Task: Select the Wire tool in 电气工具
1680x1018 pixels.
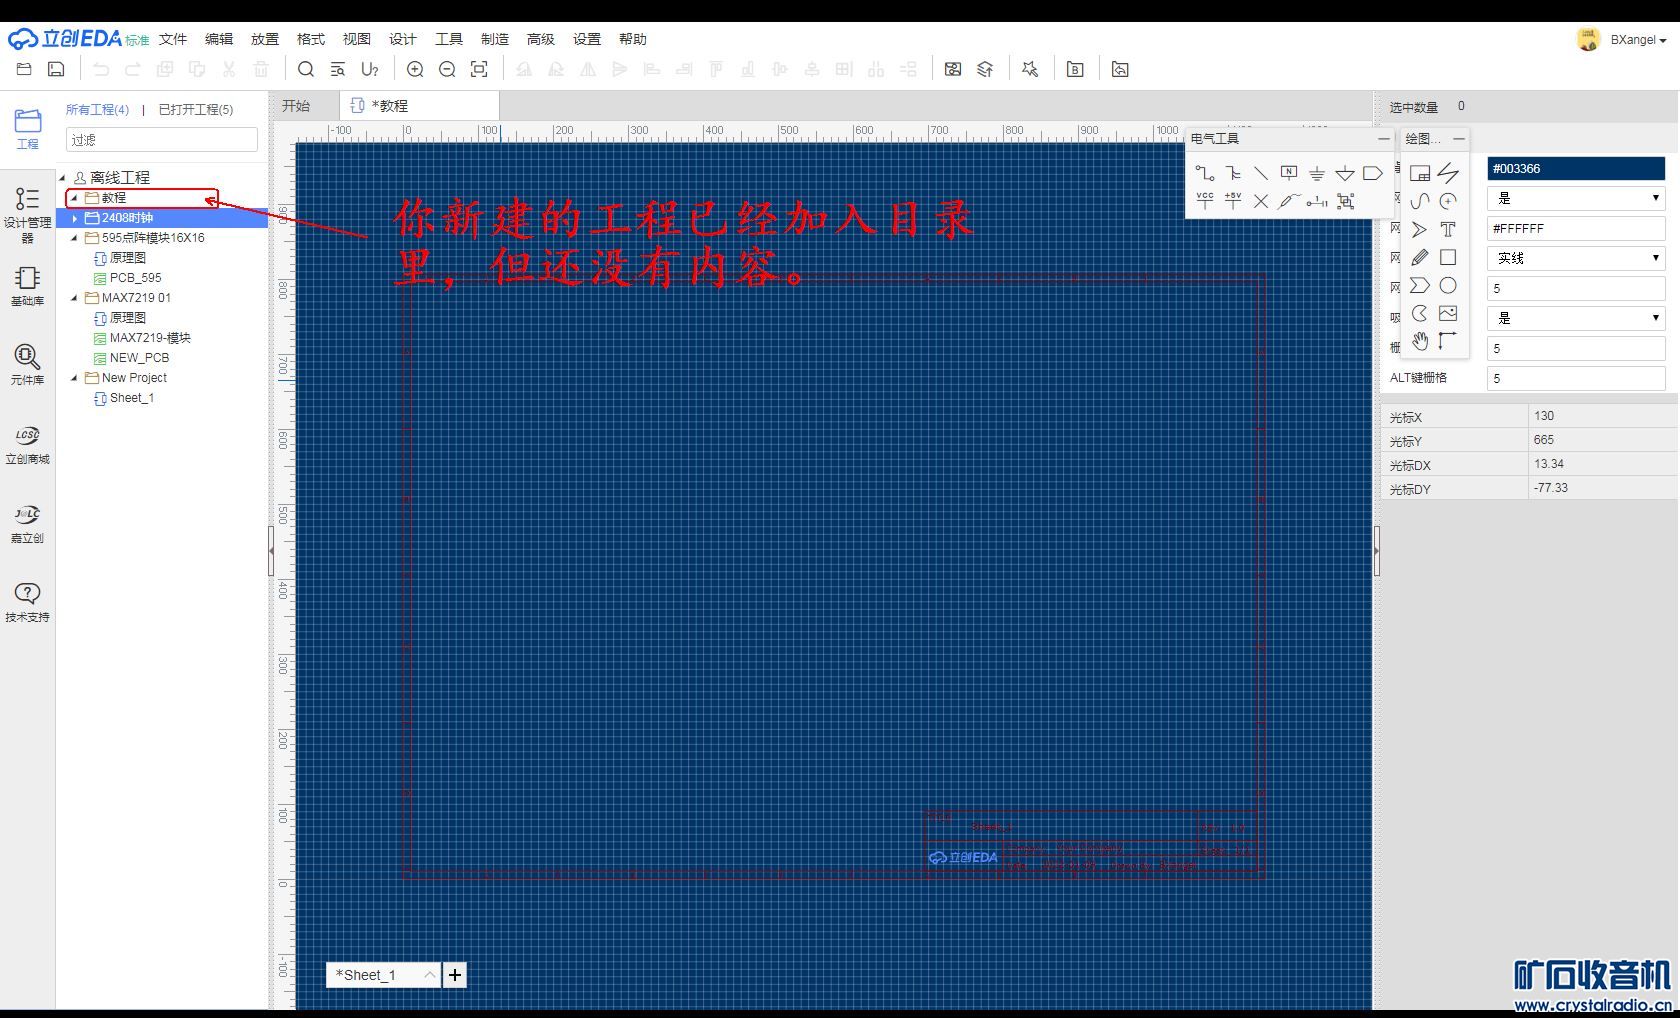Action: tap(1205, 173)
